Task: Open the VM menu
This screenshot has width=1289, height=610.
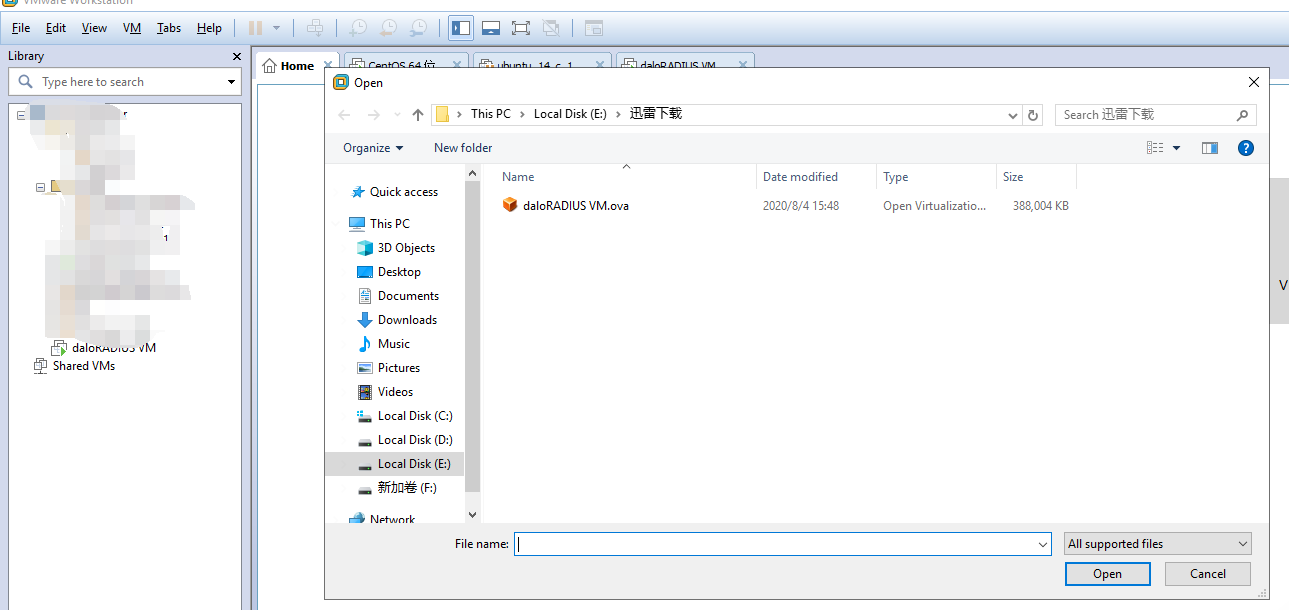Action: (x=132, y=28)
